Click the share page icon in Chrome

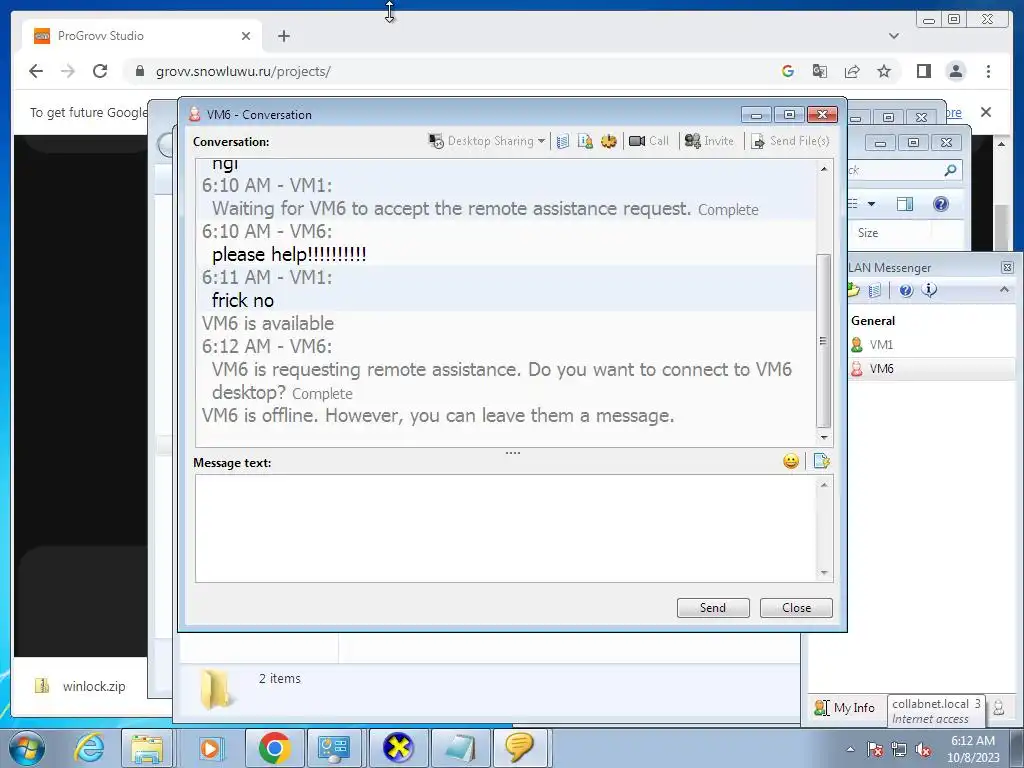(852, 71)
